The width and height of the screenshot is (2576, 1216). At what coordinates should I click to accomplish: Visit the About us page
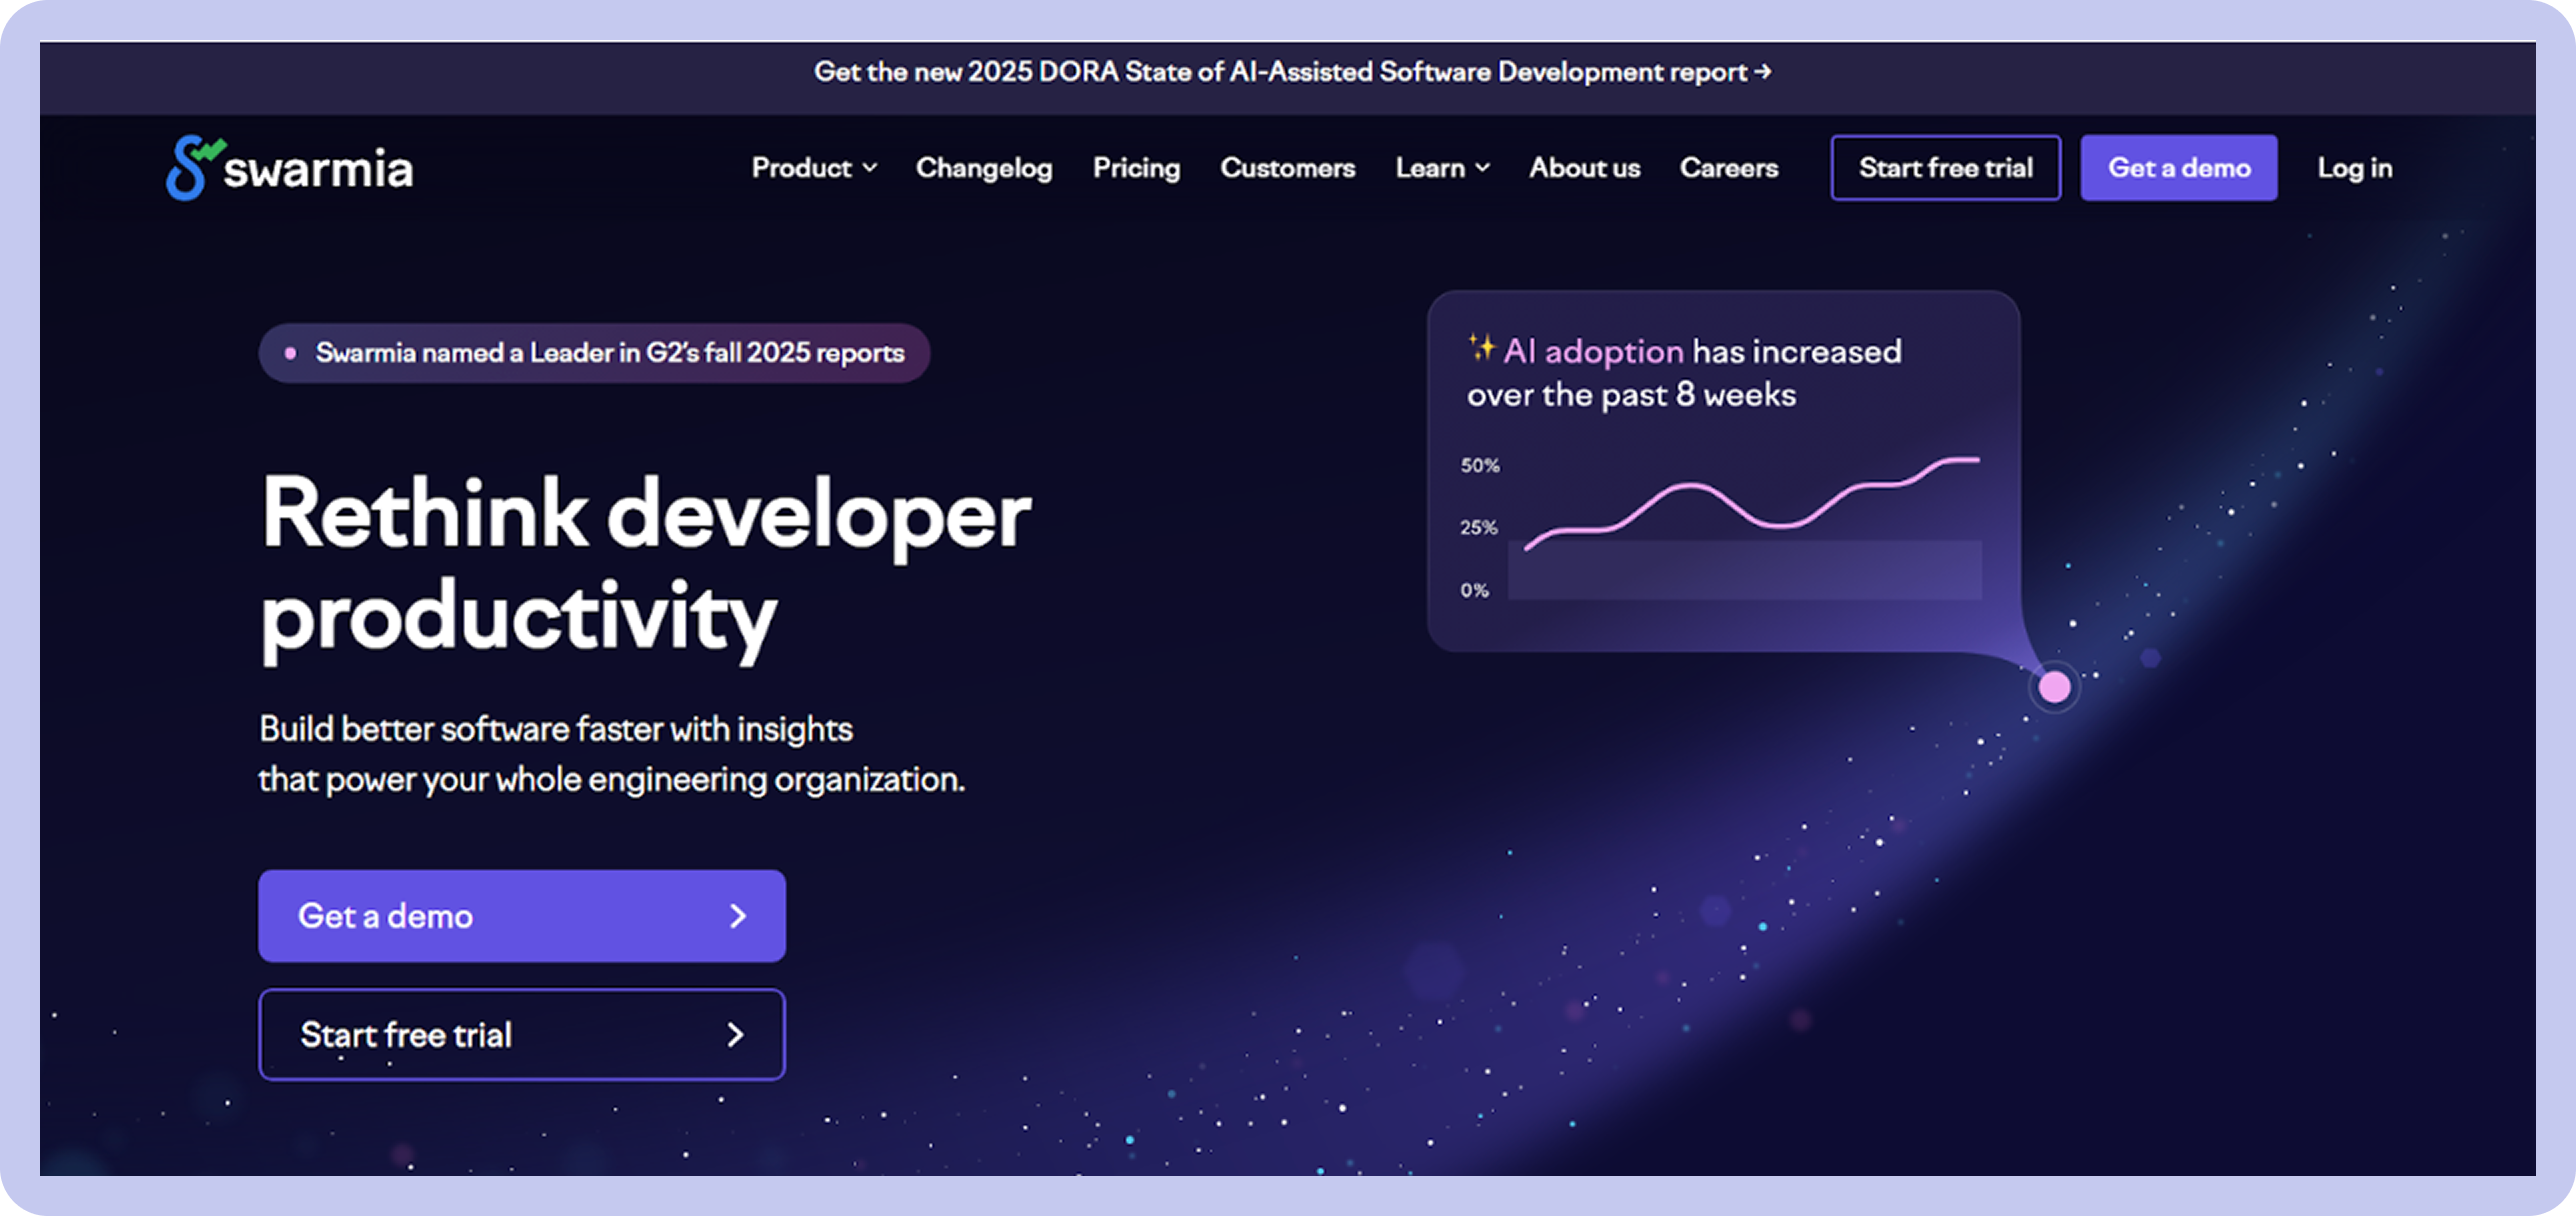(x=1584, y=168)
